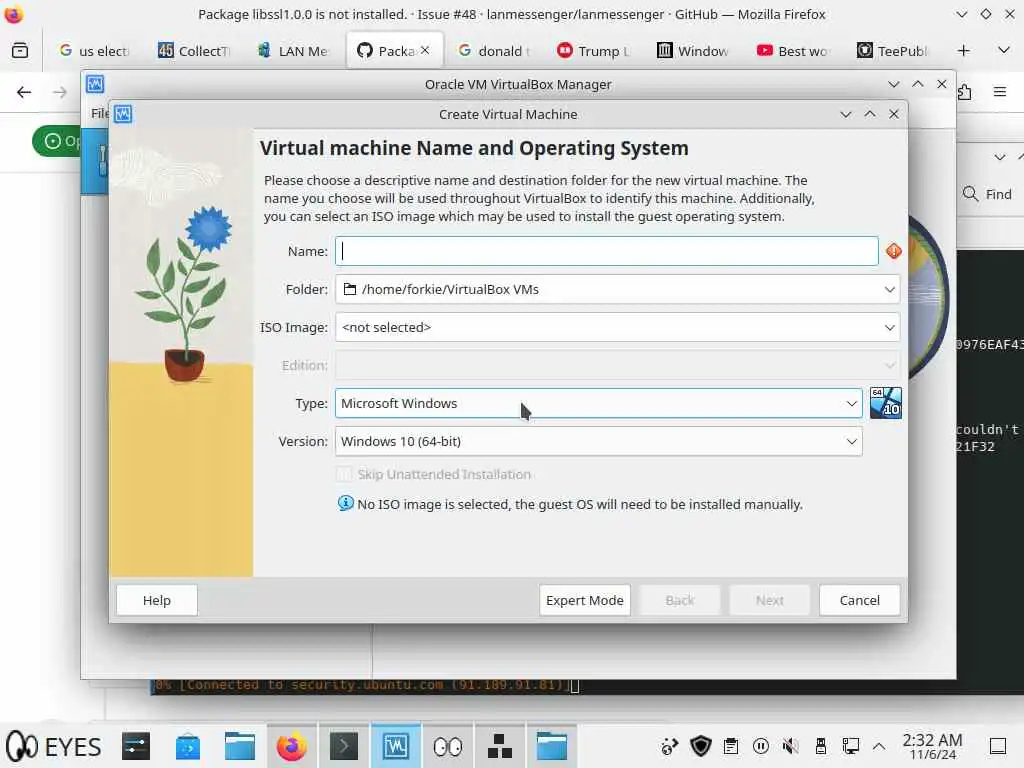The image size is (1024, 768).
Task: Open the settings mixer taskbar icon
Action: [136, 746]
